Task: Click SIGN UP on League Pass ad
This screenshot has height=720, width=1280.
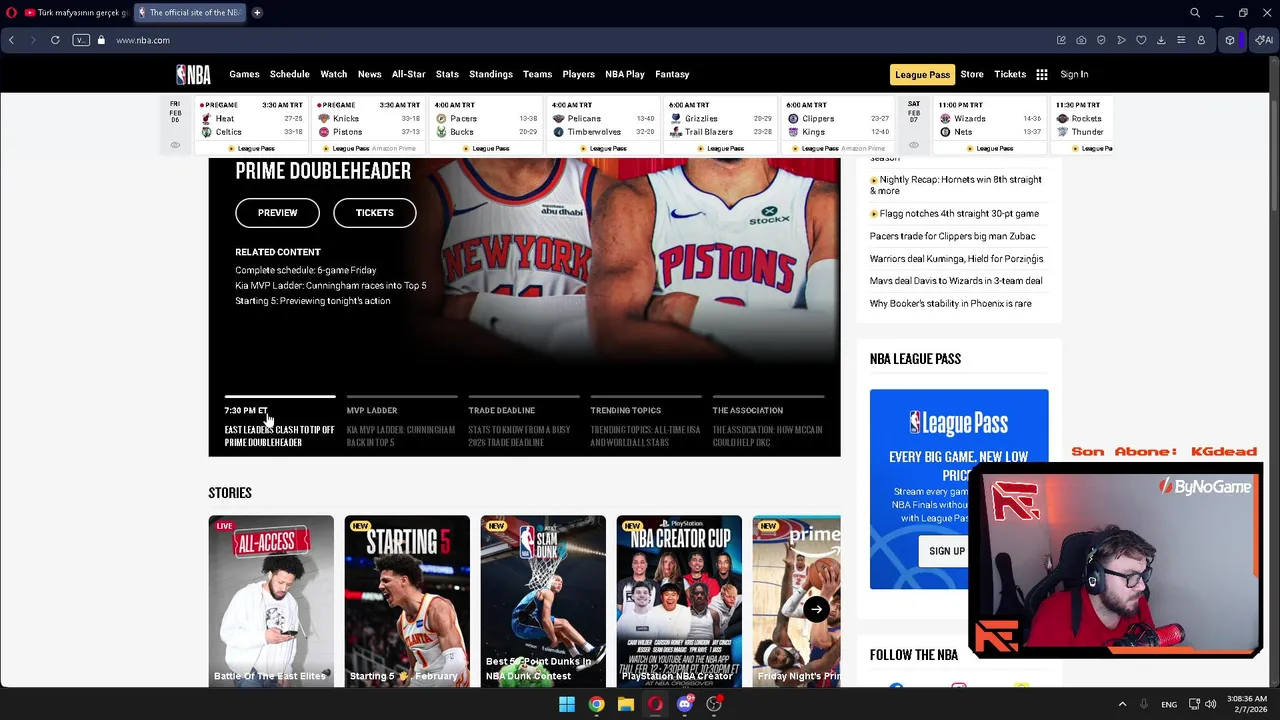Action: 946,551
